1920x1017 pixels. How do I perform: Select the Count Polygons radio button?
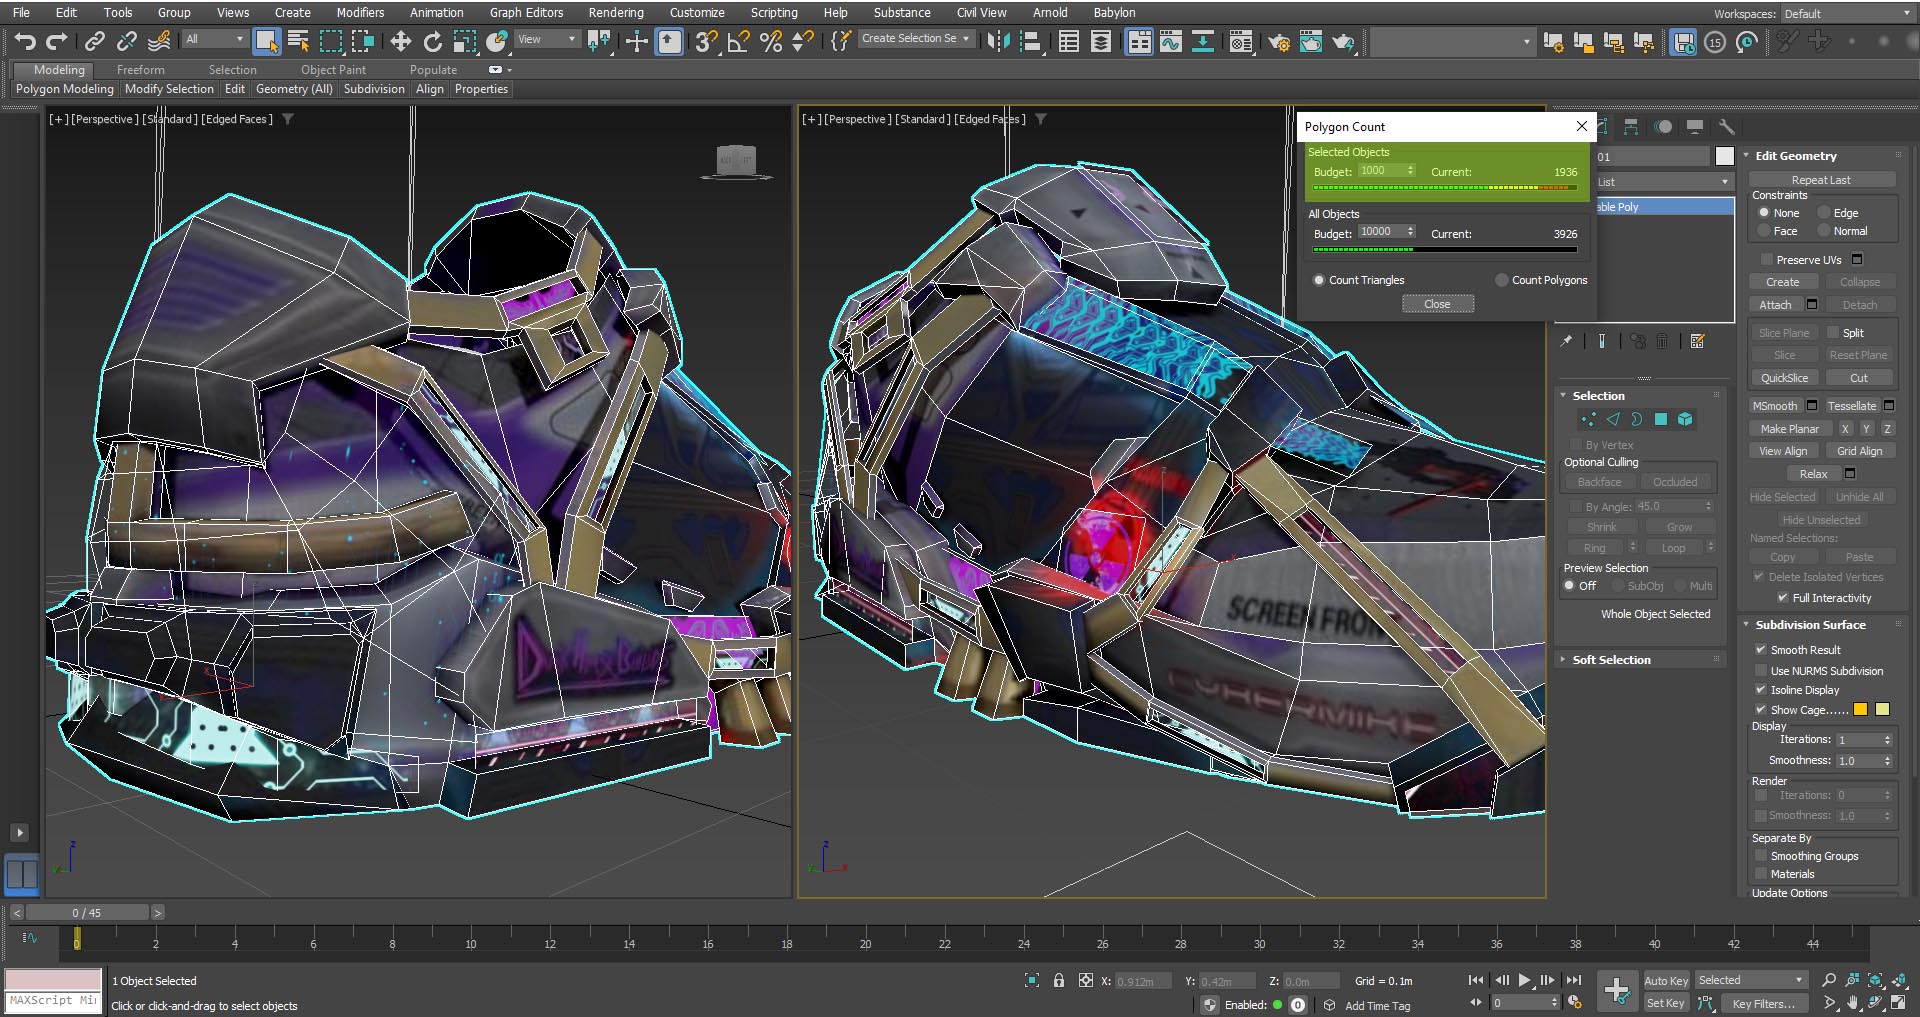1501,280
